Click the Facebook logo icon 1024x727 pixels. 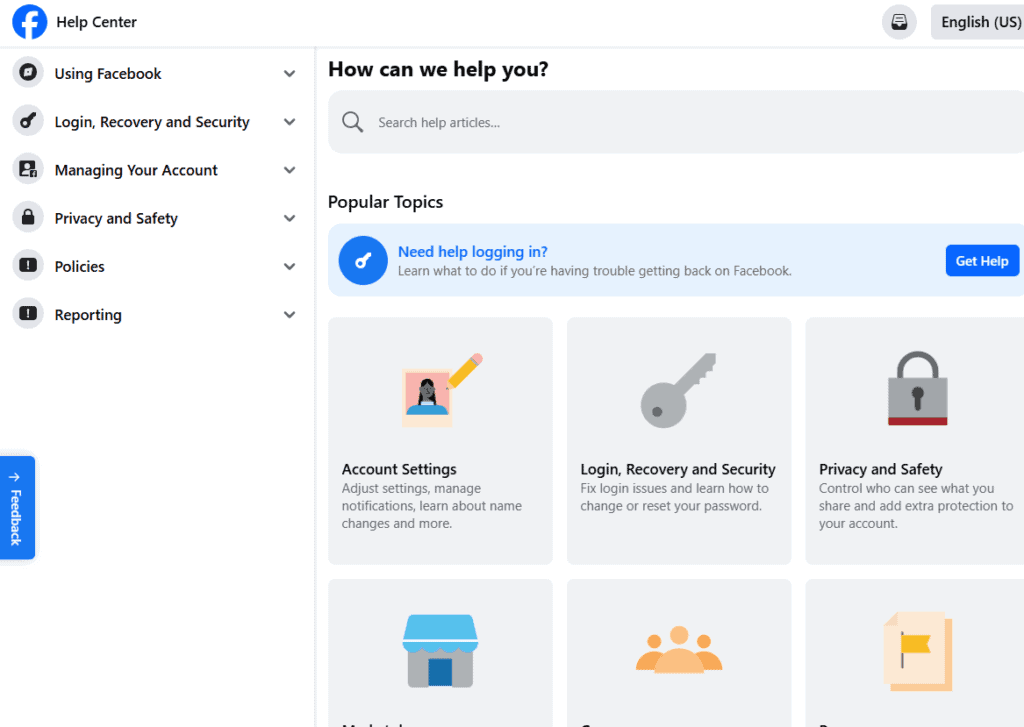(29, 22)
